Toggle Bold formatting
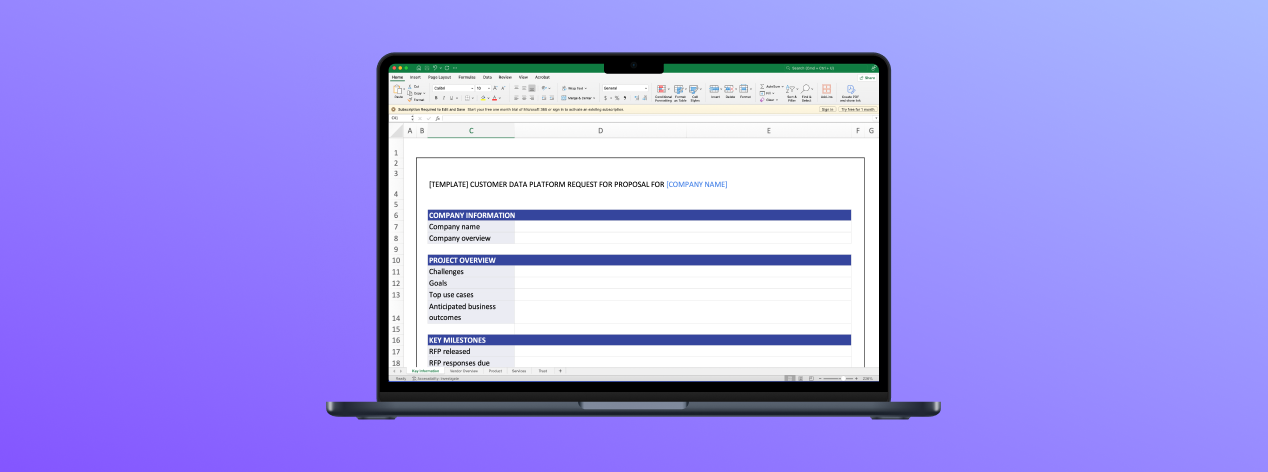Screen dimensions: 1268x472 (x=435, y=98)
